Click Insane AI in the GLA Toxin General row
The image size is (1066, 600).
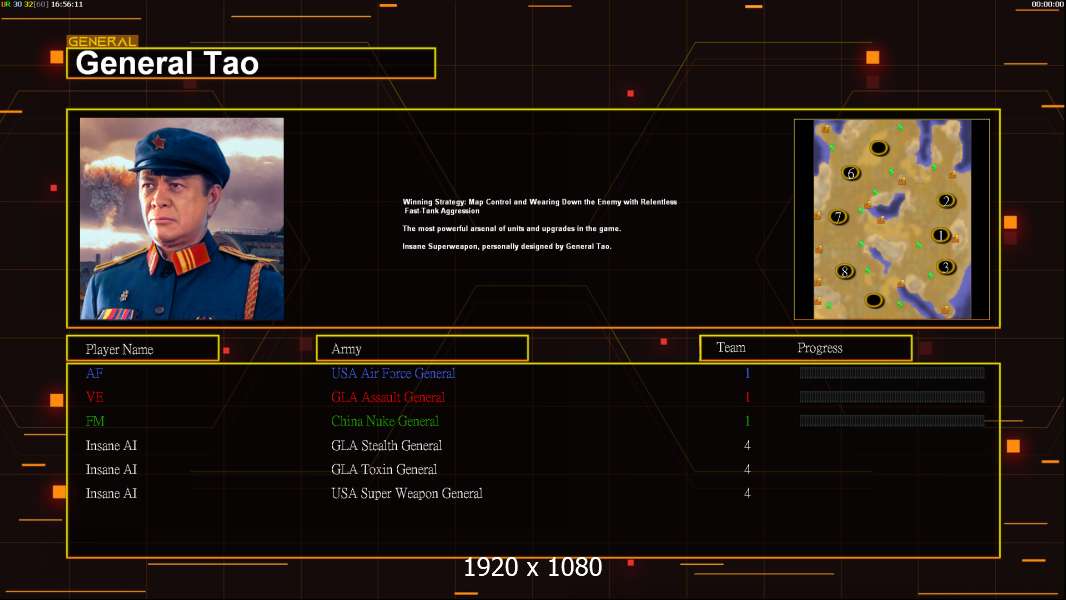point(111,470)
